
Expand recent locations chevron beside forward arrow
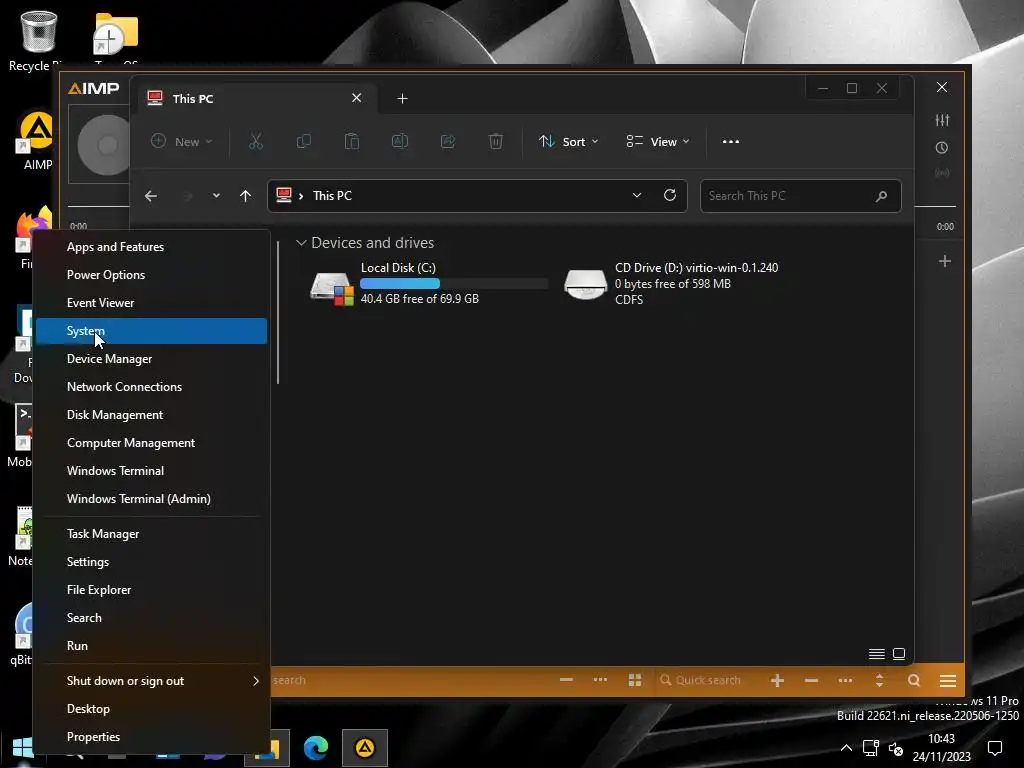(x=216, y=196)
